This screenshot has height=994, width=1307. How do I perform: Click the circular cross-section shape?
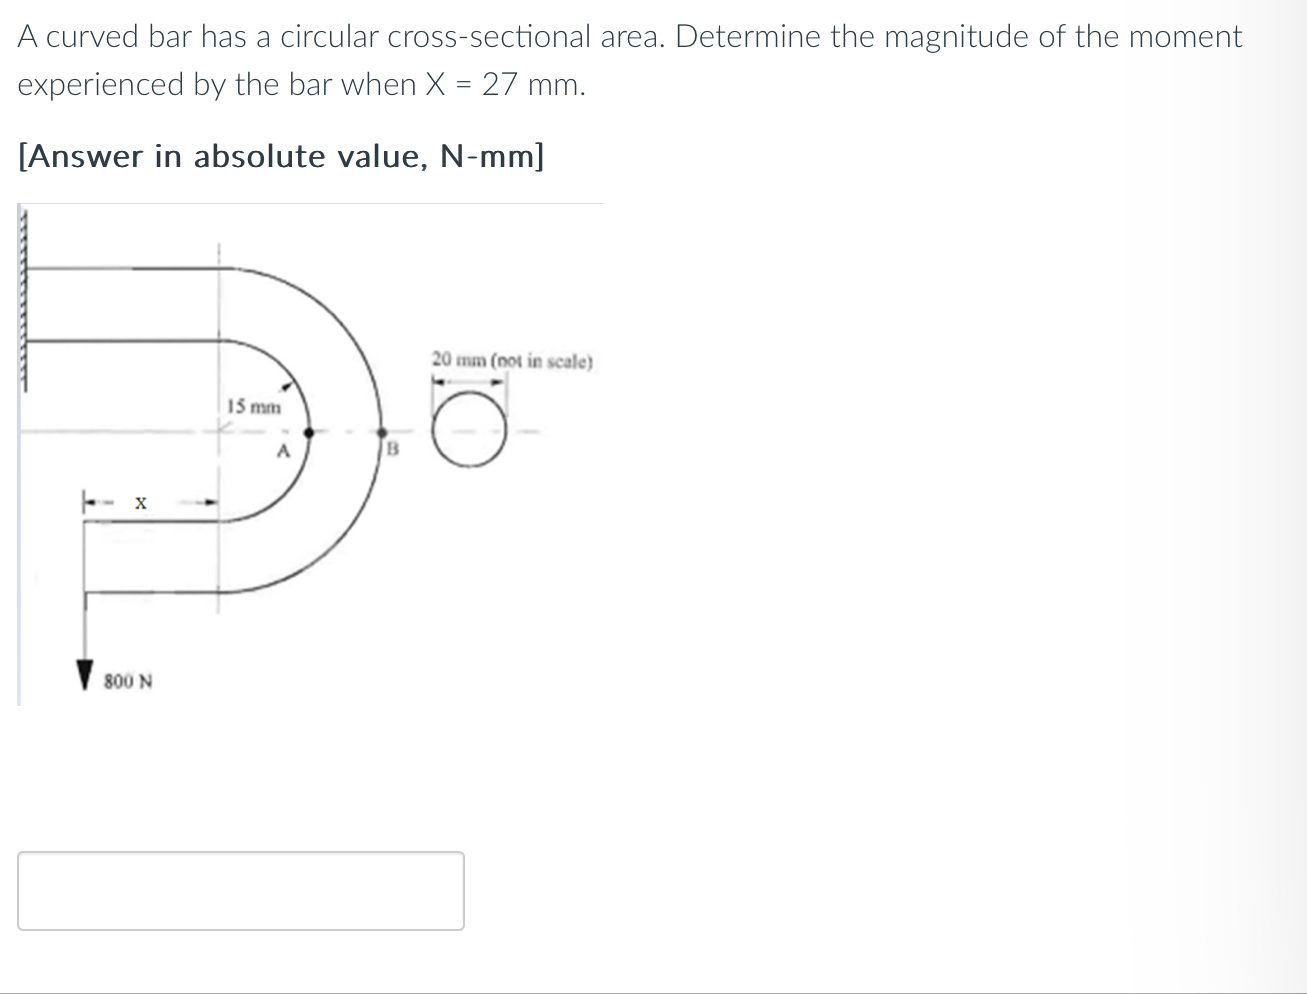[467, 428]
